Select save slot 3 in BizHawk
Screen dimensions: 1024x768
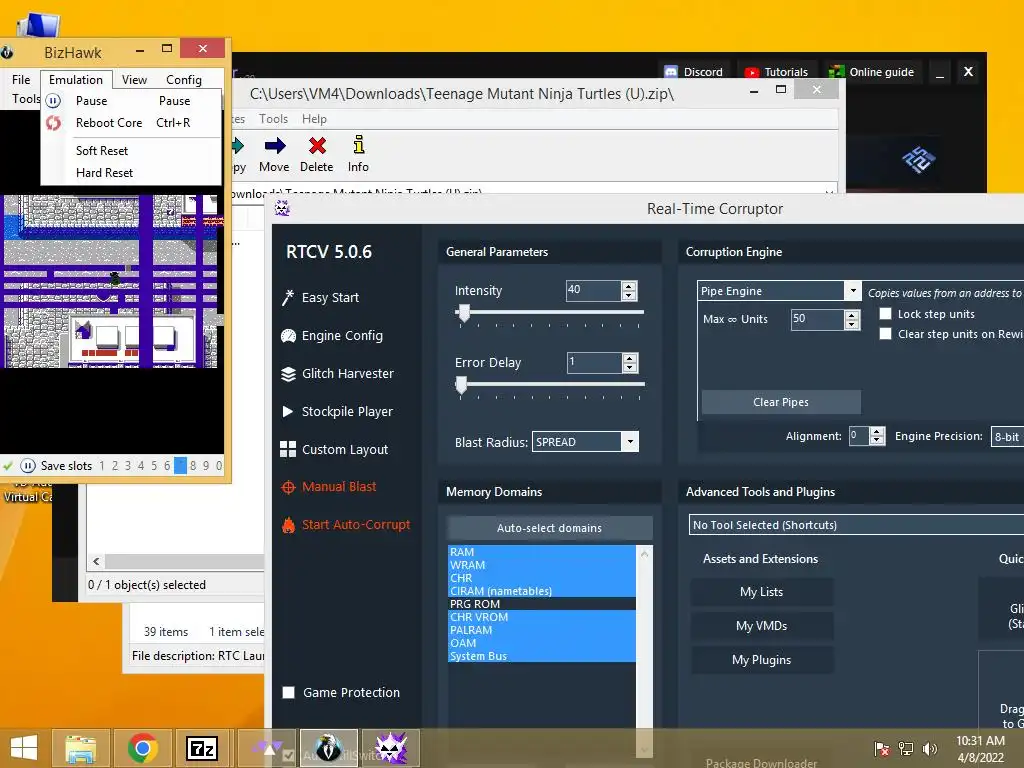128,466
